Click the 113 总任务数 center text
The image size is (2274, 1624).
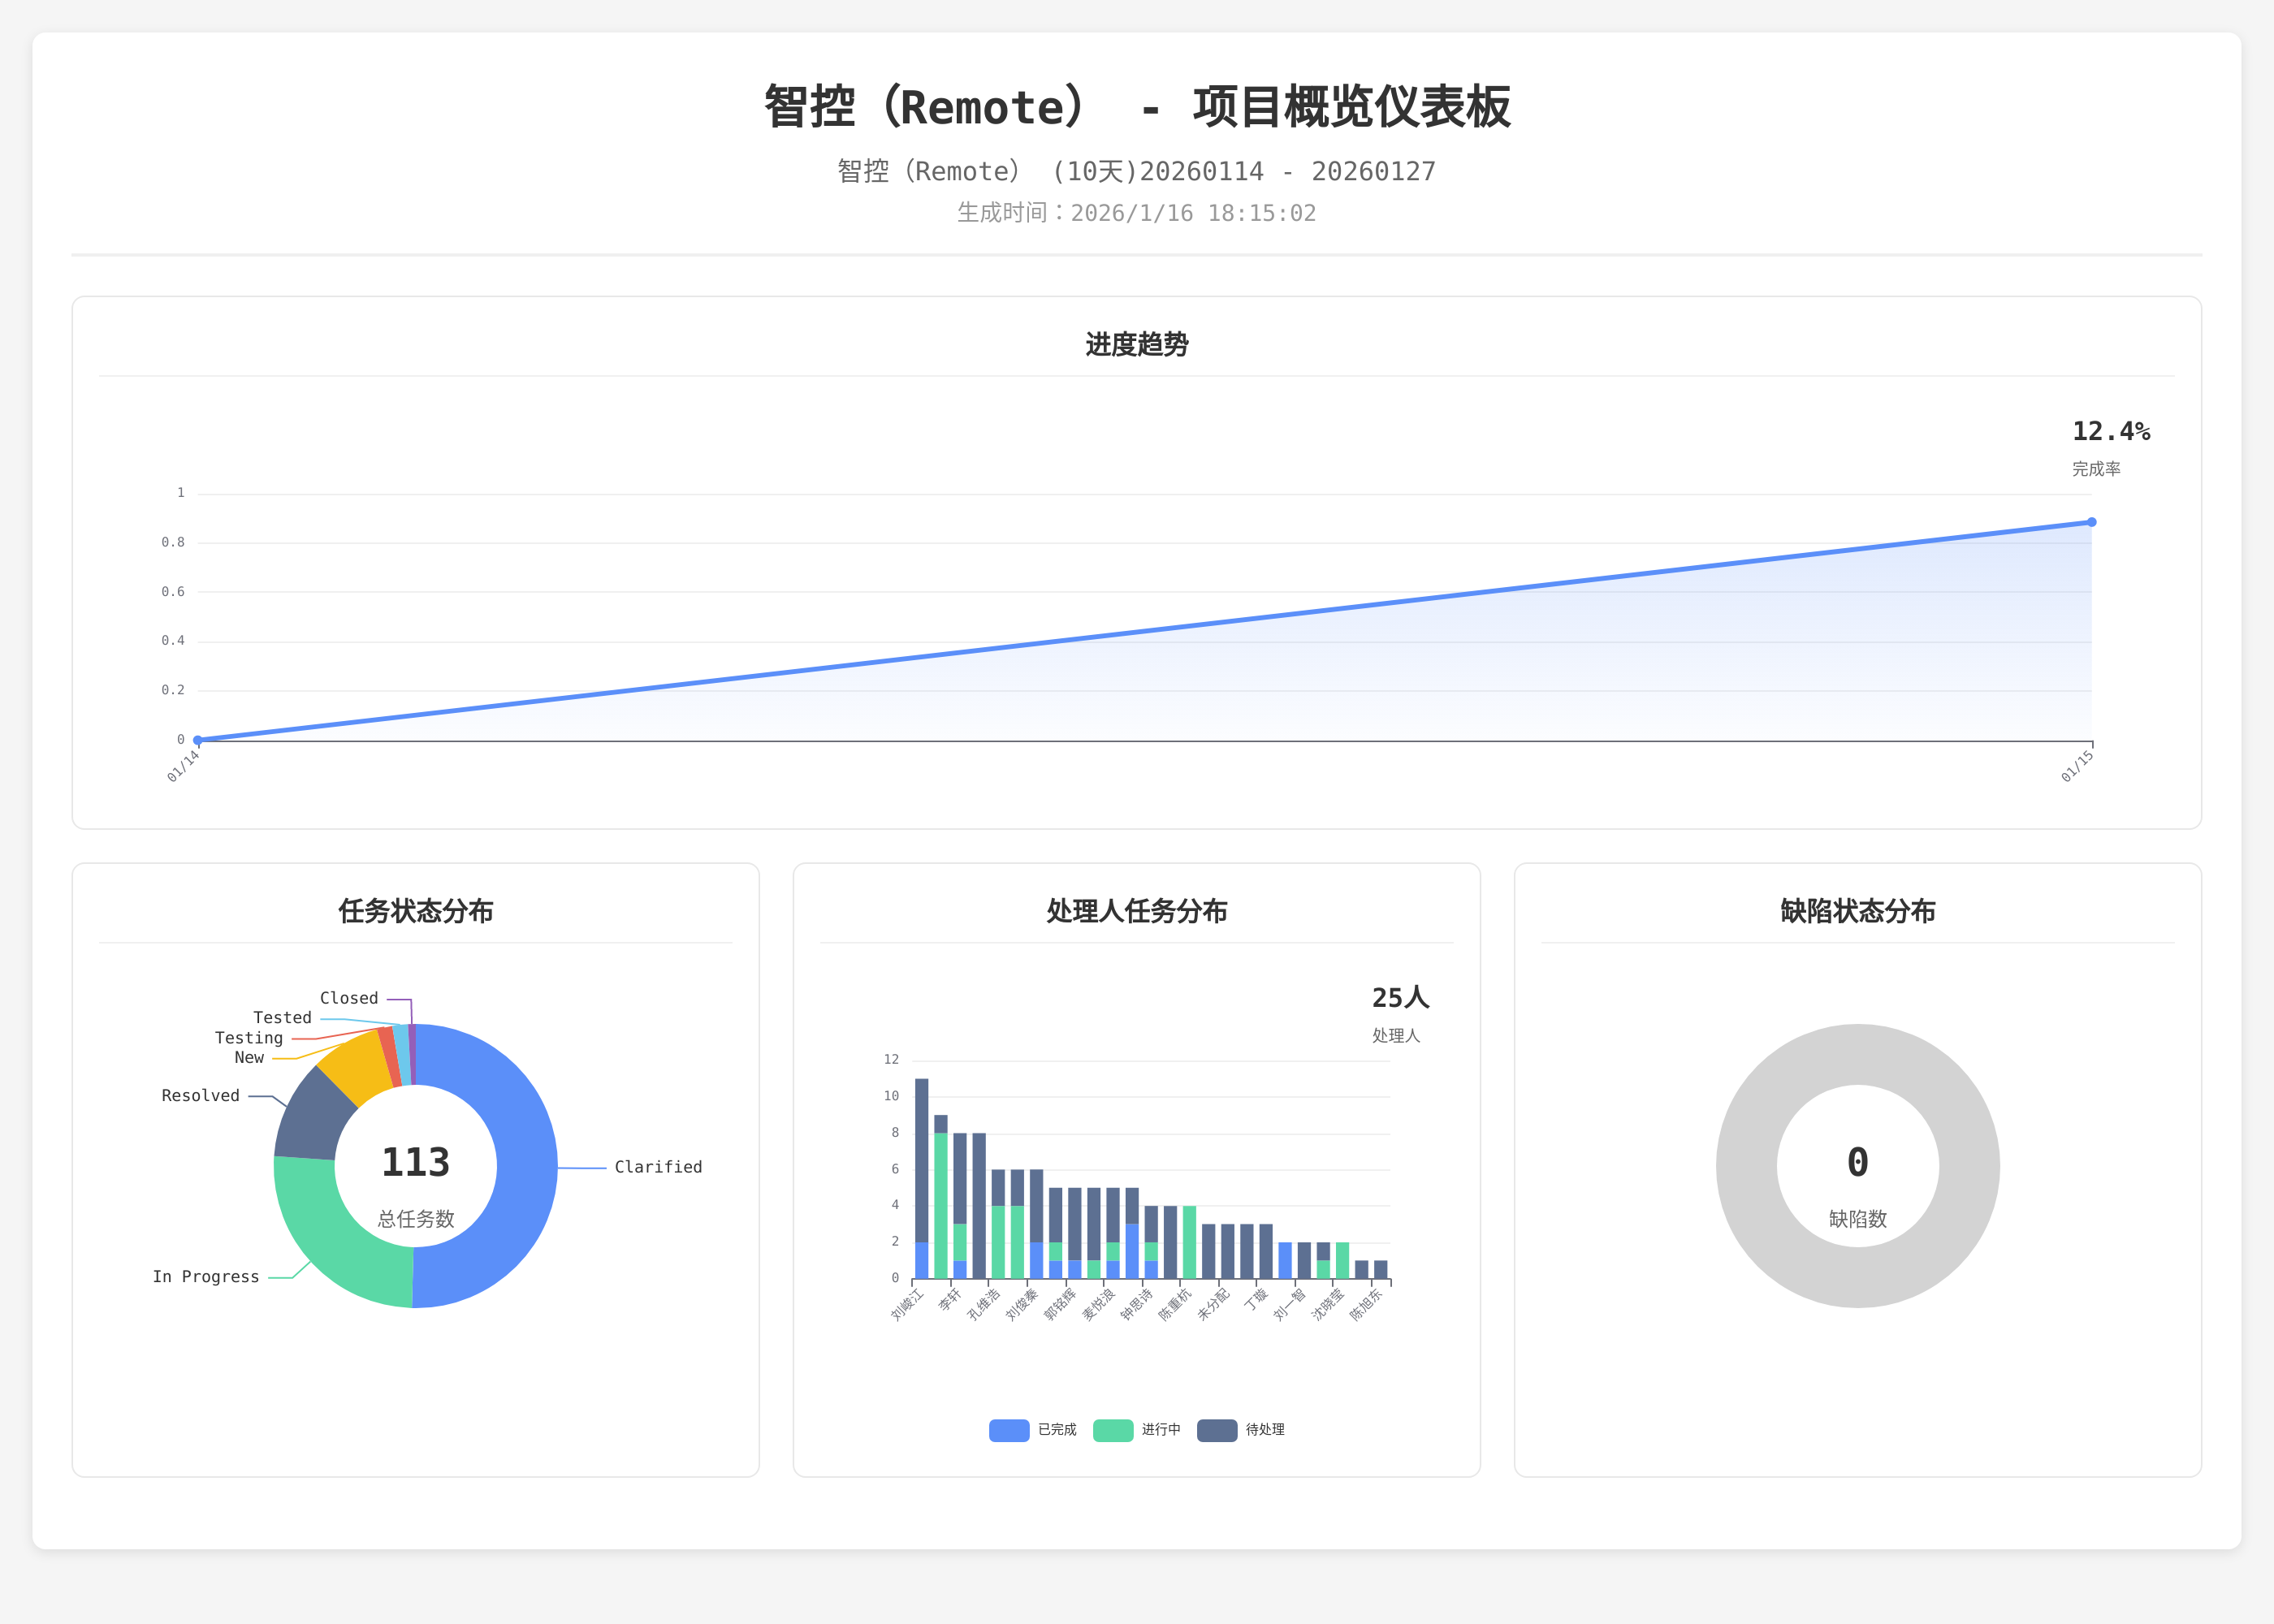tap(415, 1163)
